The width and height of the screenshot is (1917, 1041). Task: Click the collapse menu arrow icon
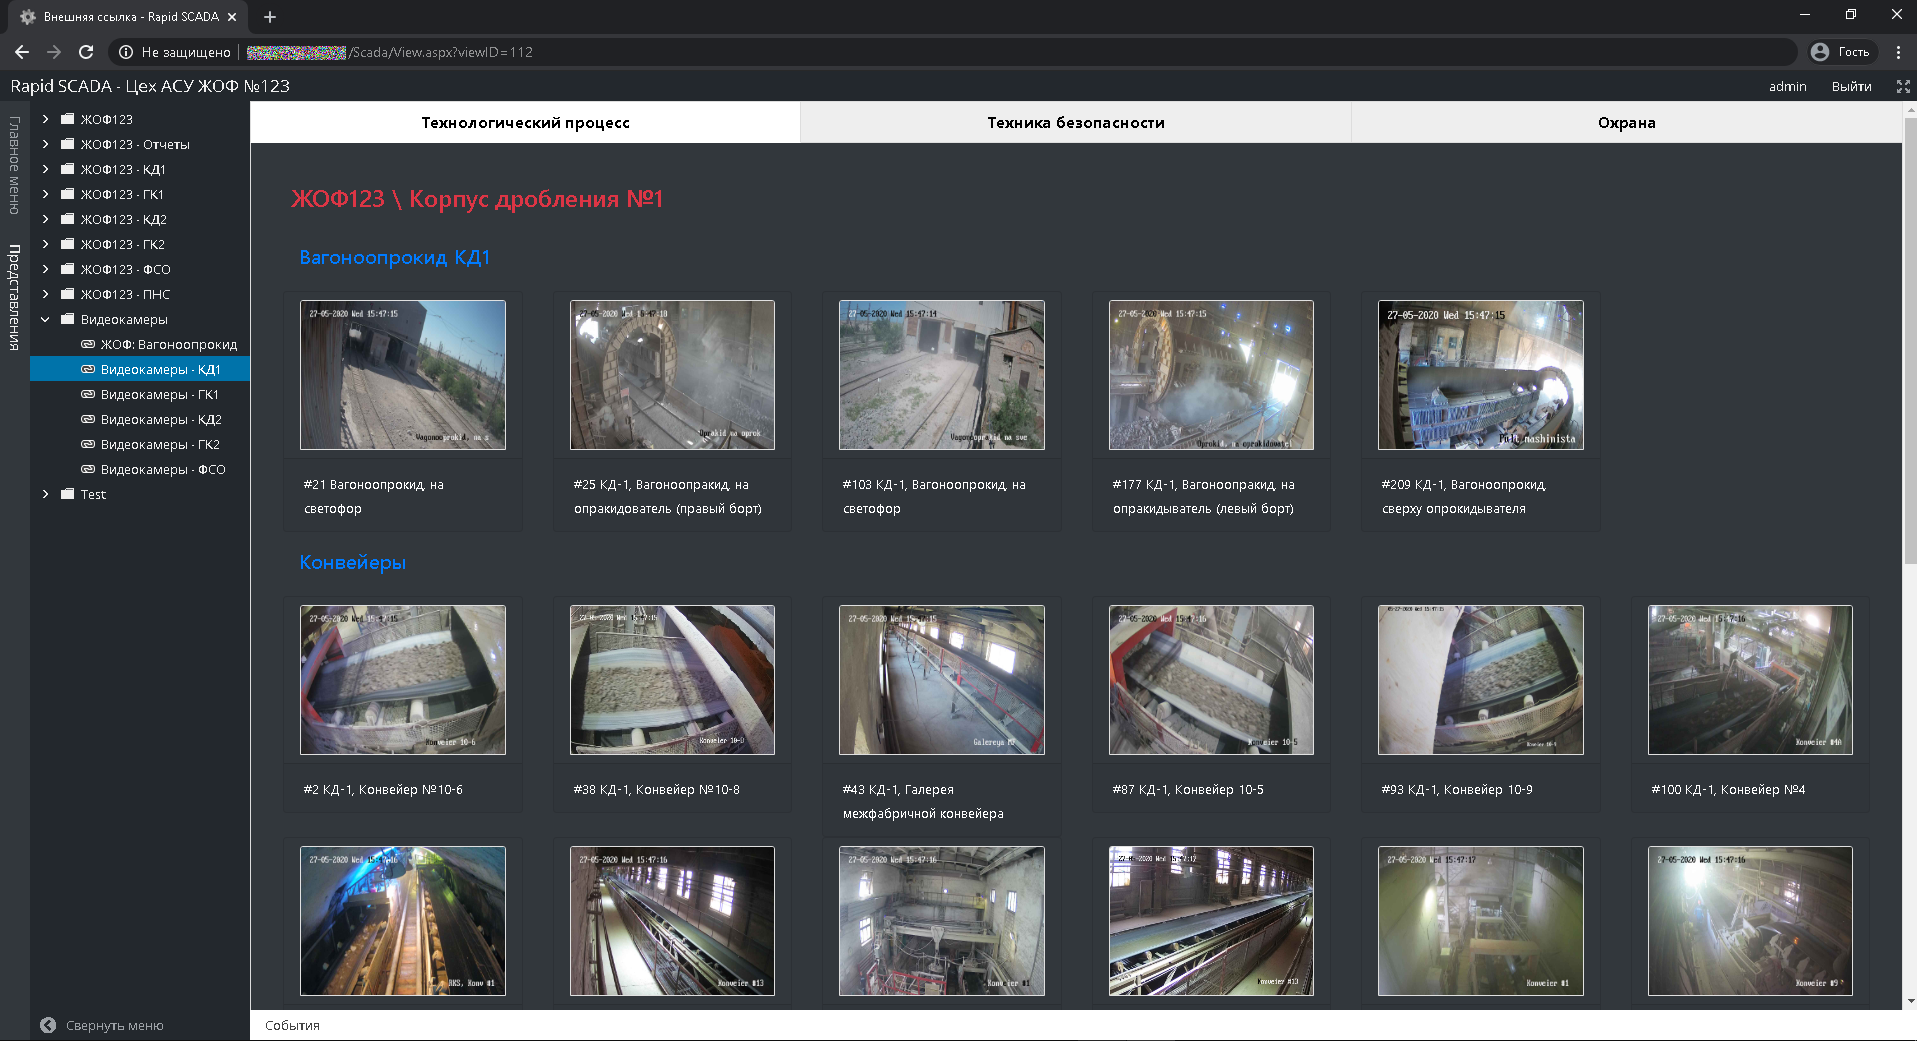48,1025
